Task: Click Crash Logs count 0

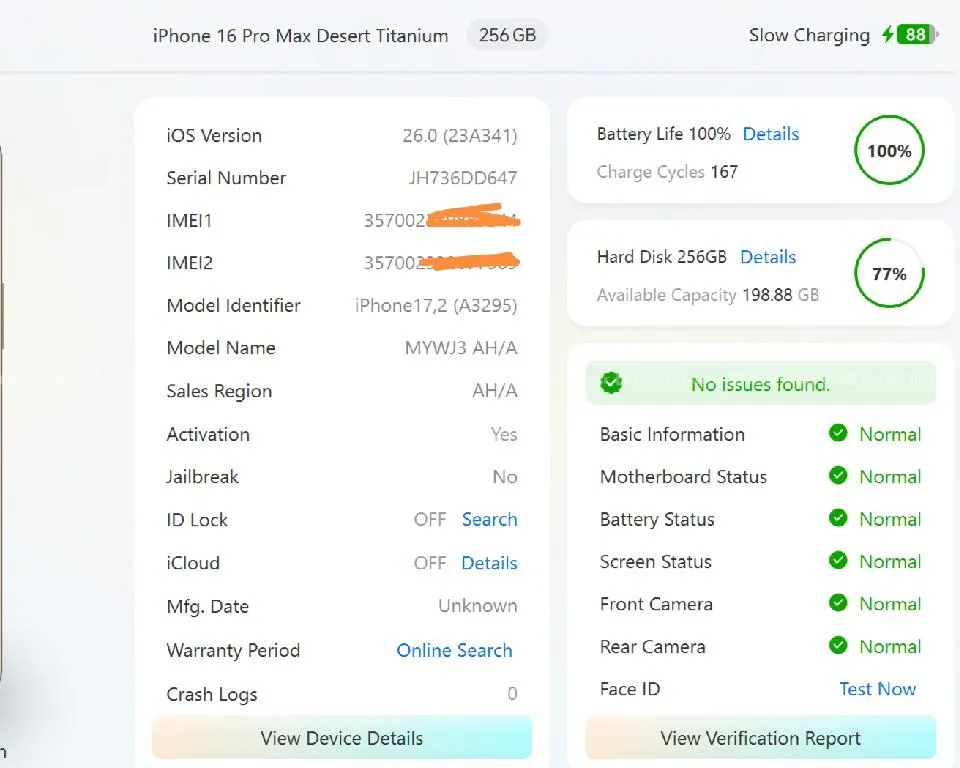Action: click(512, 693)
